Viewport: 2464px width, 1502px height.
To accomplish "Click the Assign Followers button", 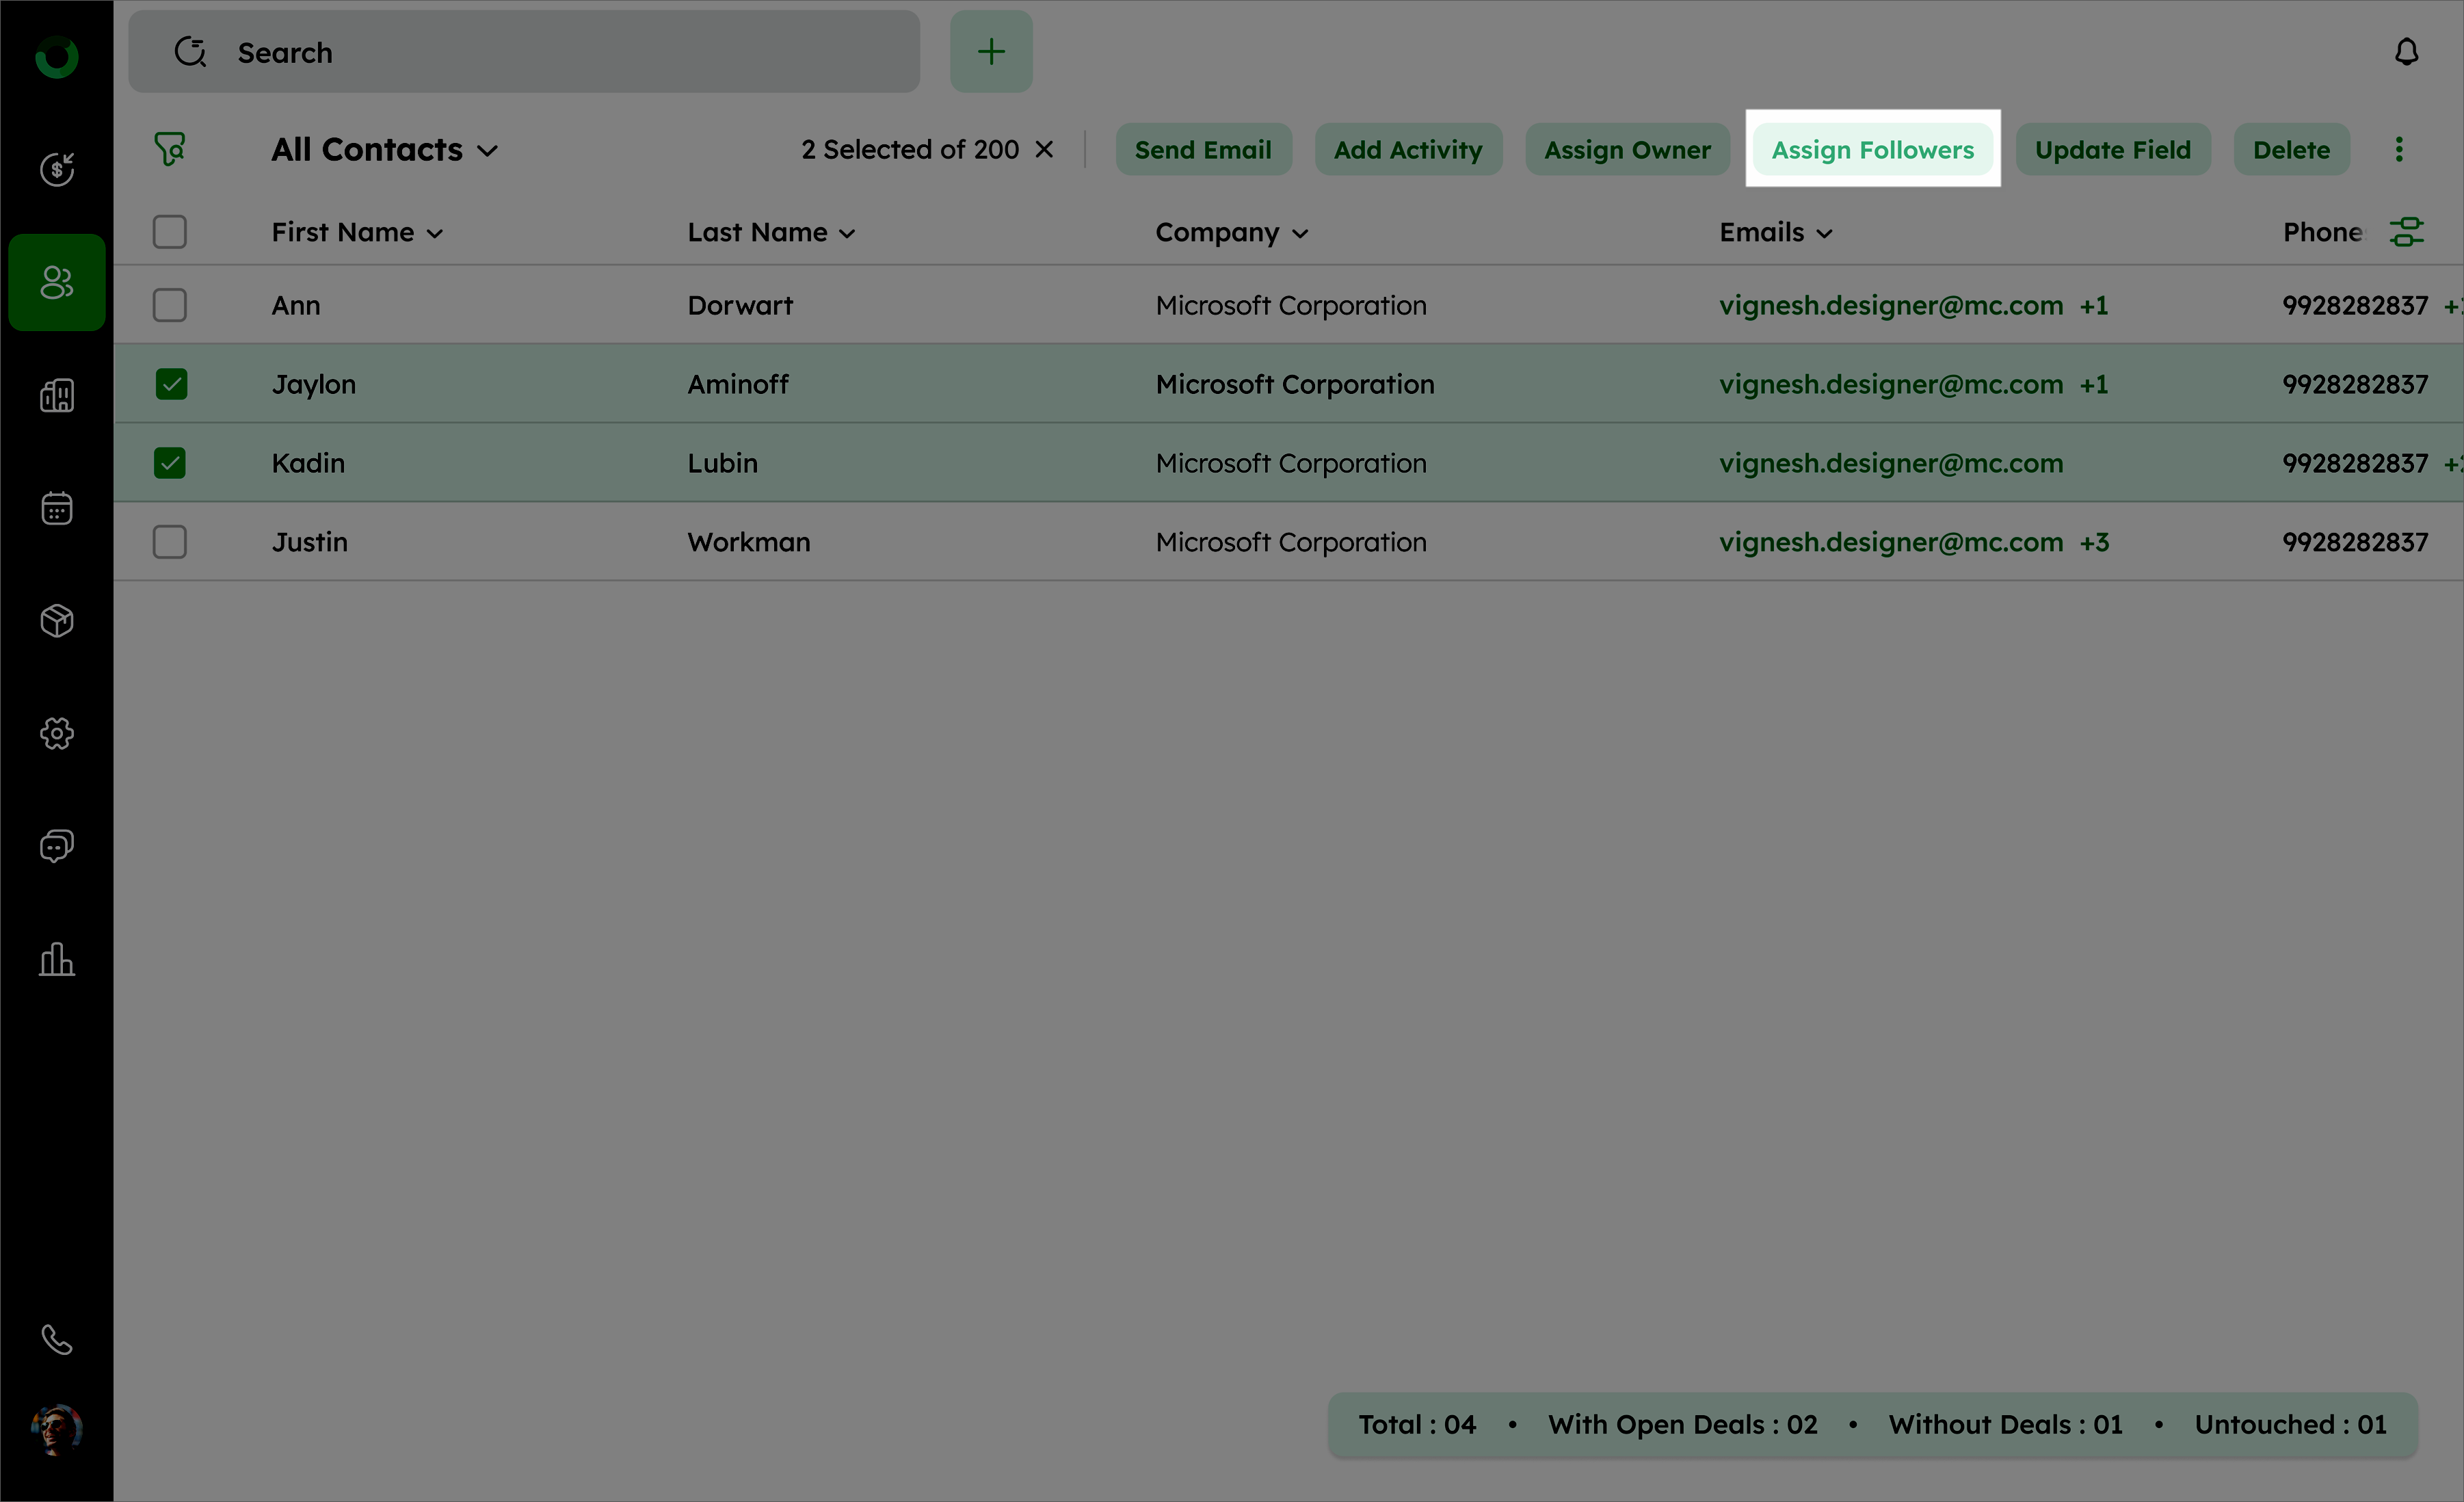I will tap(1872, 150).
